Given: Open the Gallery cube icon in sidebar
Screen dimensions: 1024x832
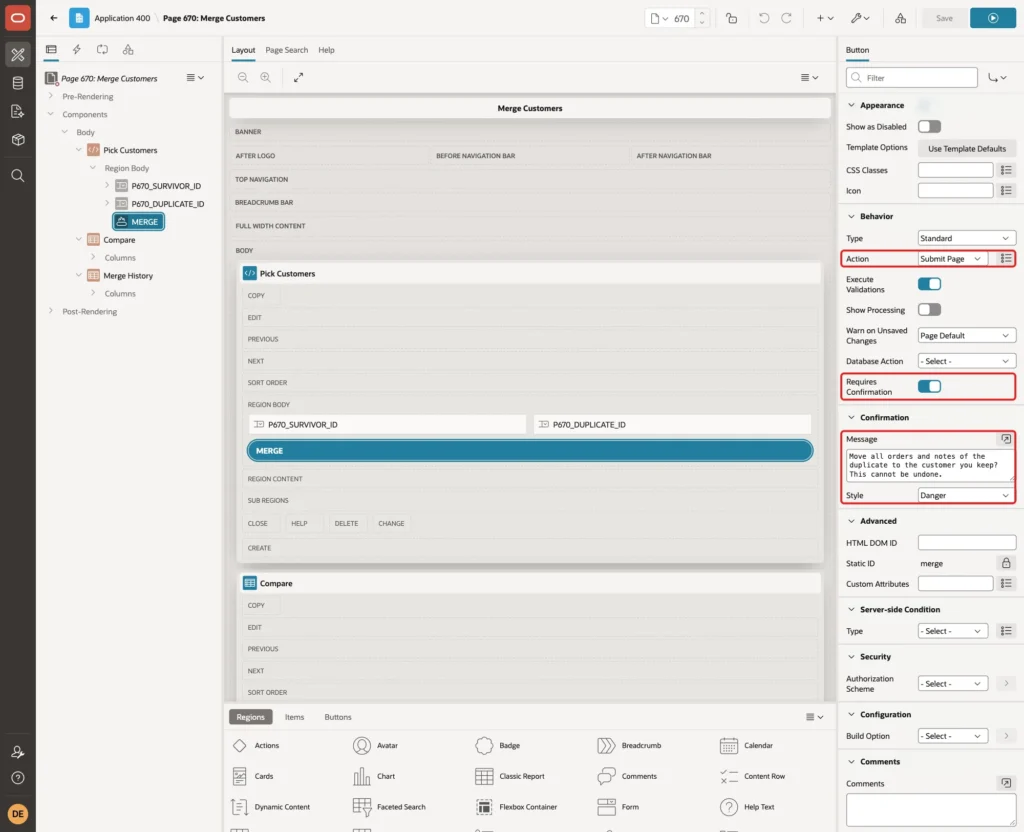Looking at the screenshot, I should pos(18,140).
